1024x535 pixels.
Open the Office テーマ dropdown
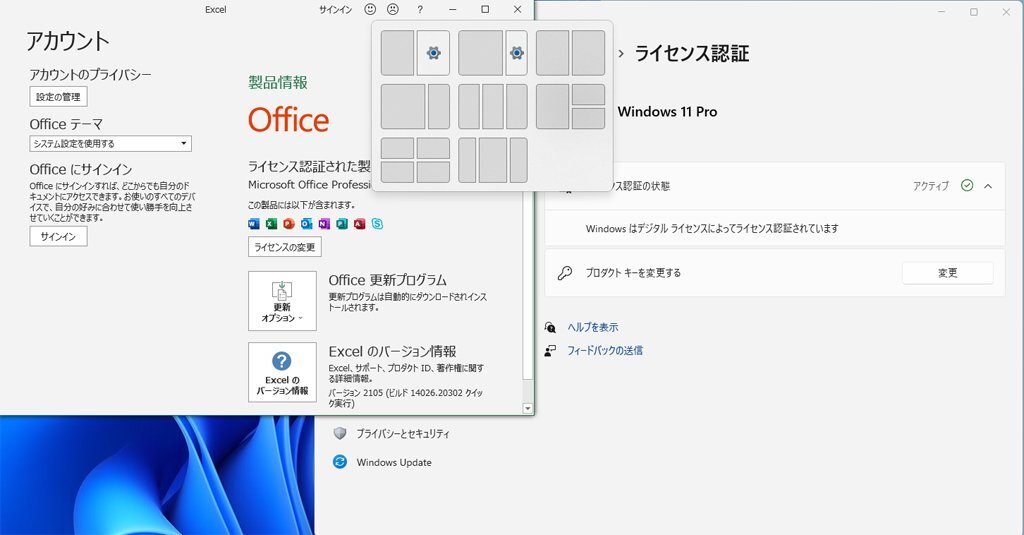110,144
